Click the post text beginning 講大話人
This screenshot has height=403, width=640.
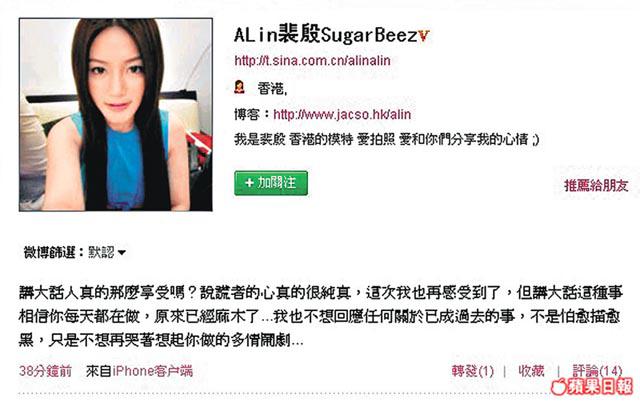pos(321,316)
